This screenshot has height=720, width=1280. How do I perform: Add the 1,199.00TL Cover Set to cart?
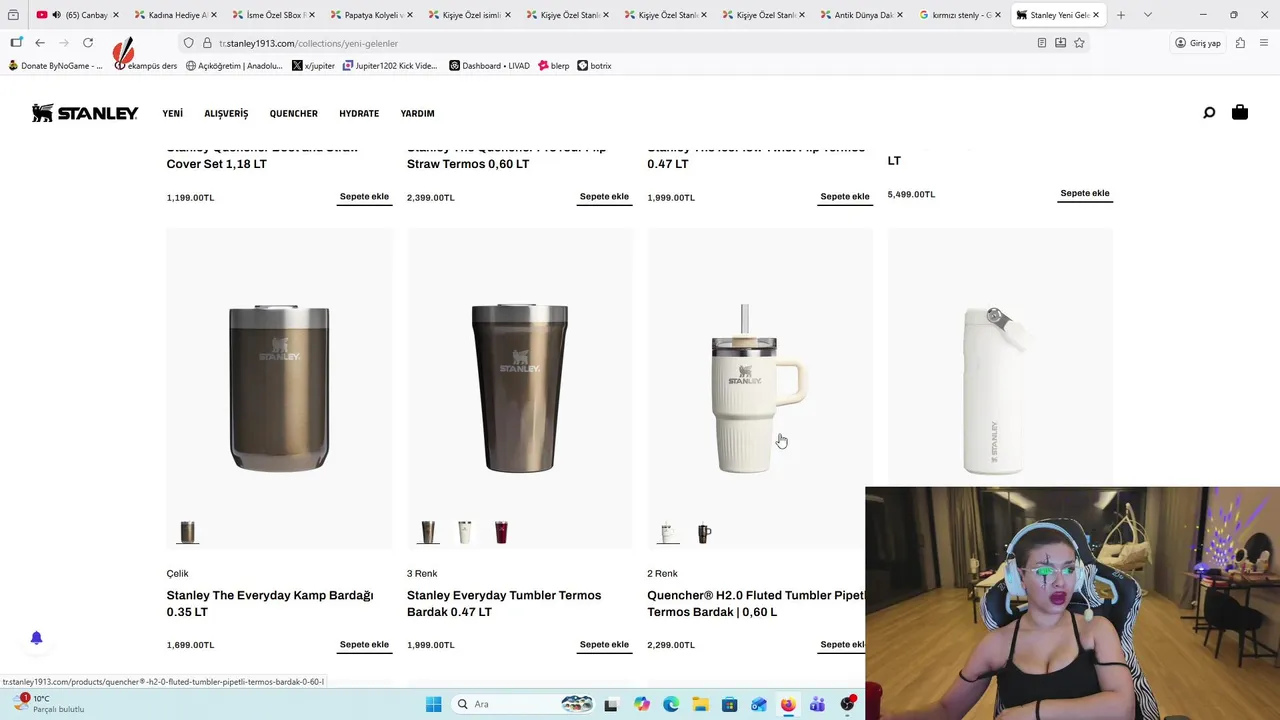point(364,197)
